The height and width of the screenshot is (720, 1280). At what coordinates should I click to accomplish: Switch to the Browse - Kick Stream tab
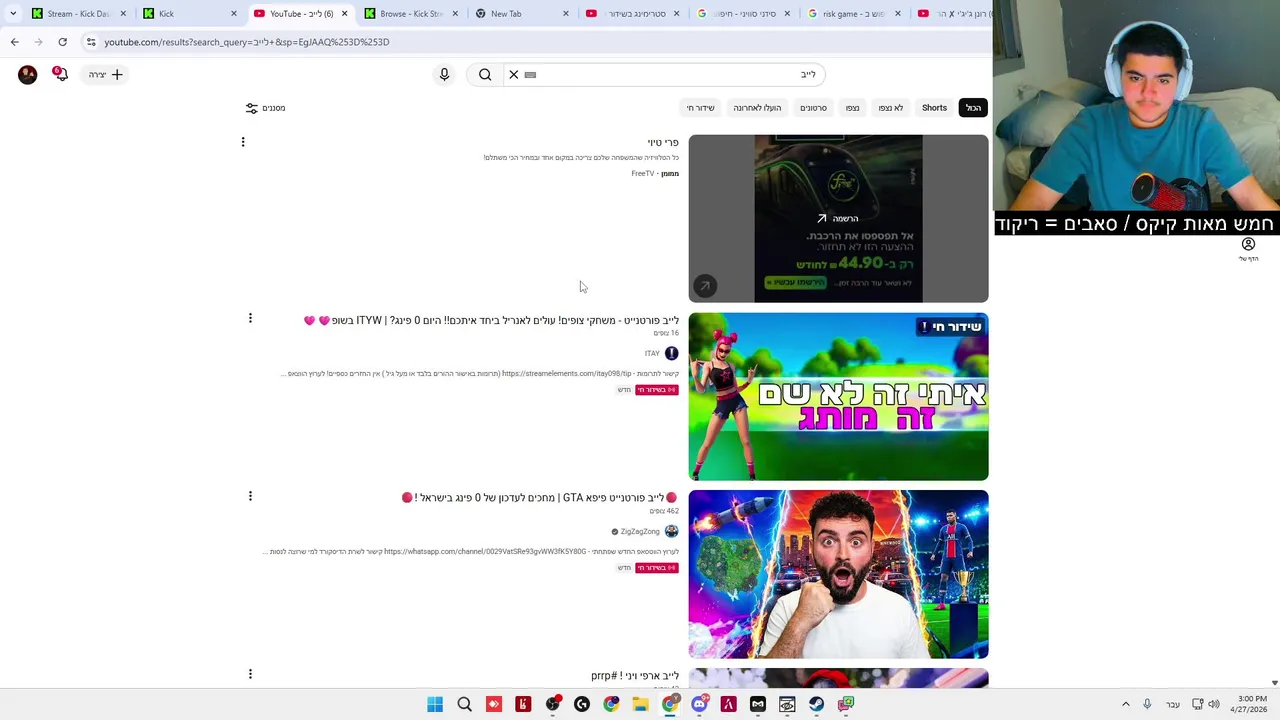pos(410,14)
